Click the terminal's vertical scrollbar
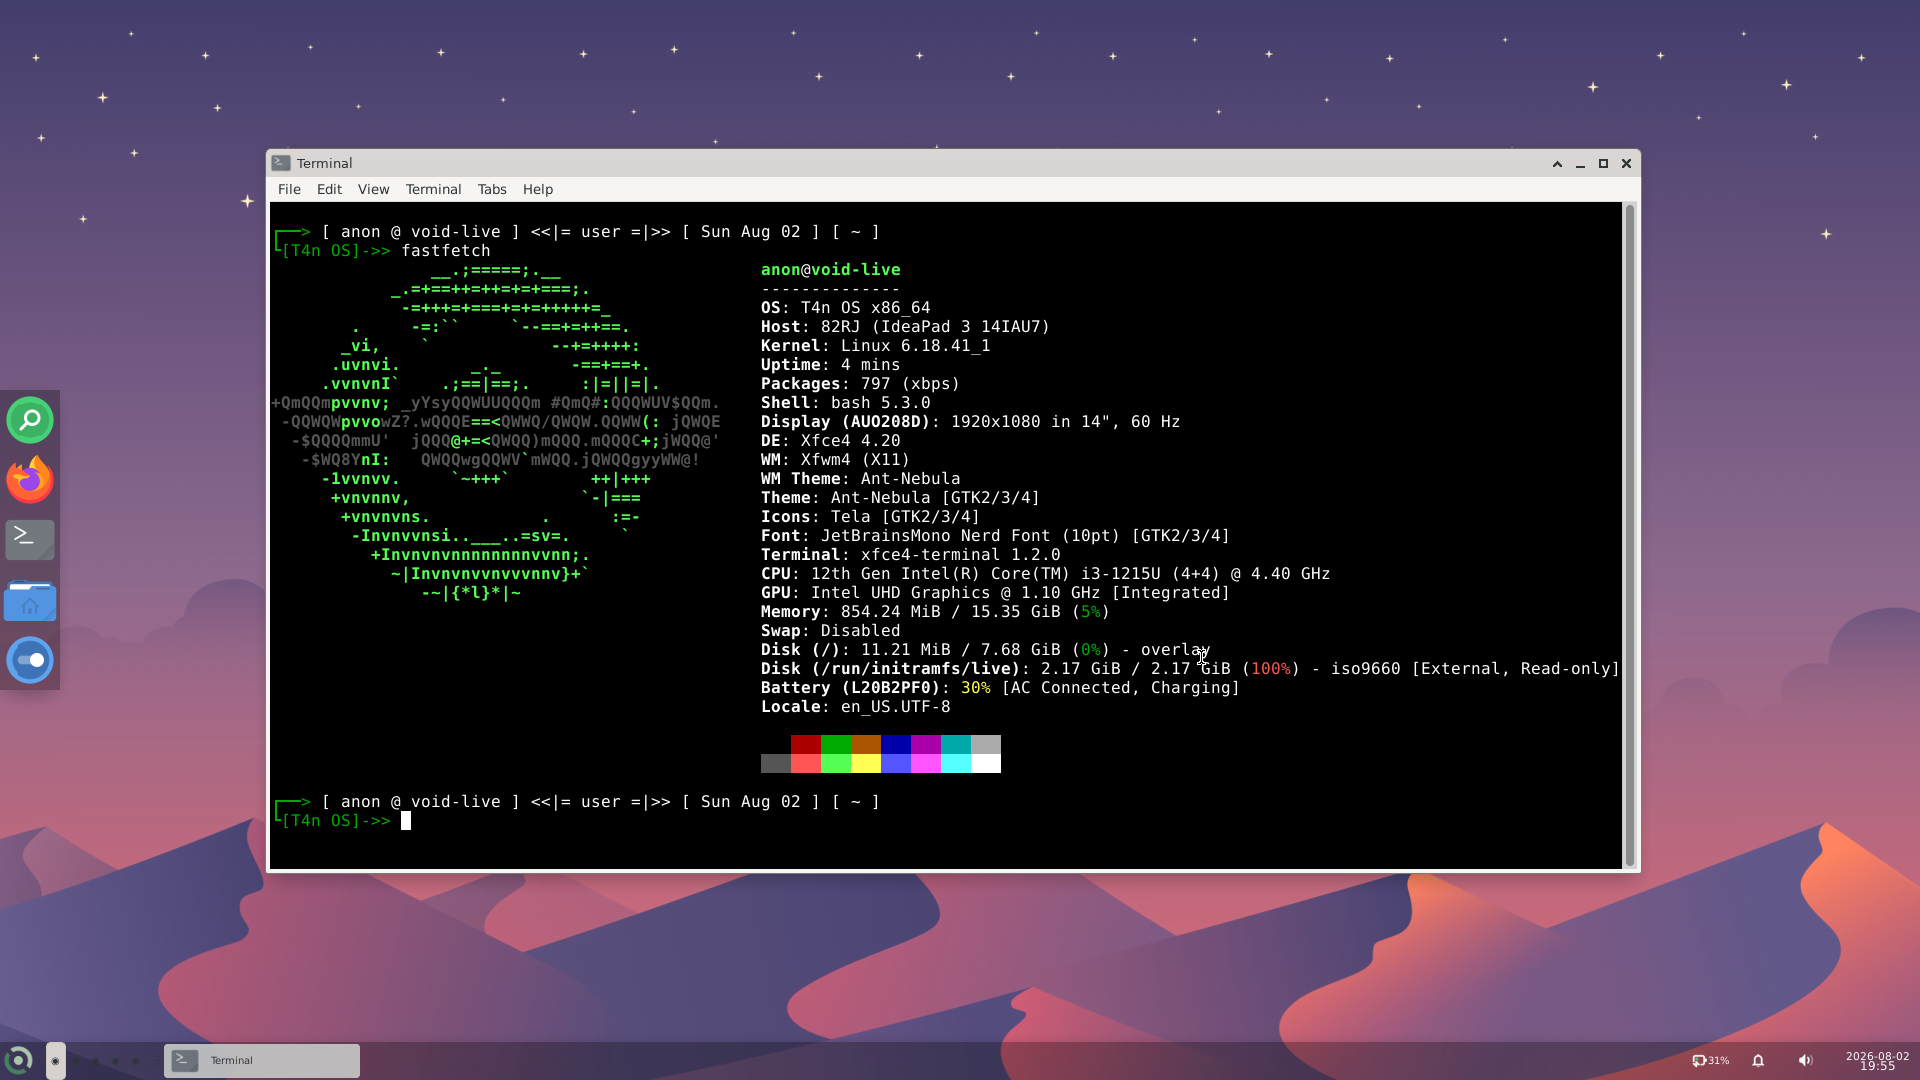1920x1080 pixels. pos(1630,535)
